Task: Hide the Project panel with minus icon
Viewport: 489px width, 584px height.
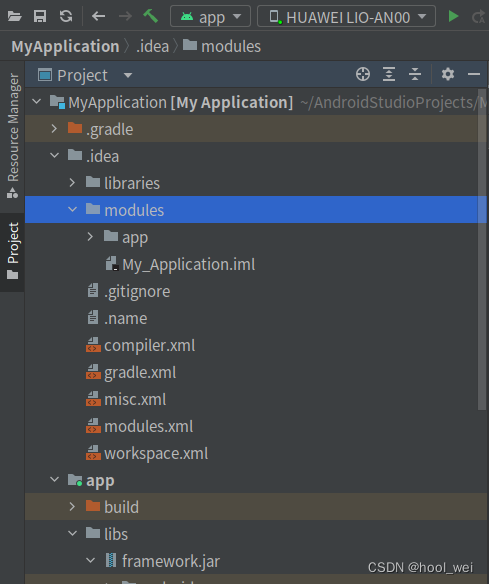Action: 474,74
